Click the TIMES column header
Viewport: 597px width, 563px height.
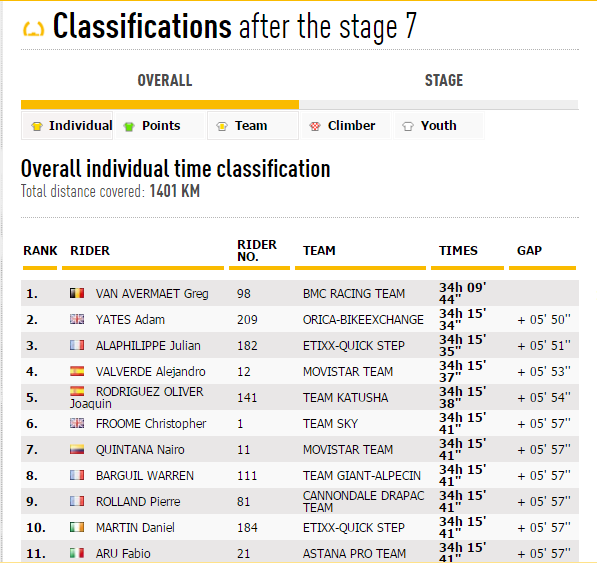pos(458,250)
